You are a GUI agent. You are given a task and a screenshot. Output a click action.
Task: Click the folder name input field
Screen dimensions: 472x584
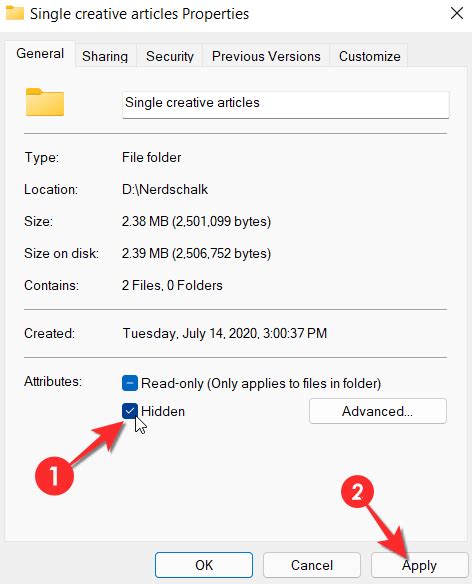pos(286,105)
